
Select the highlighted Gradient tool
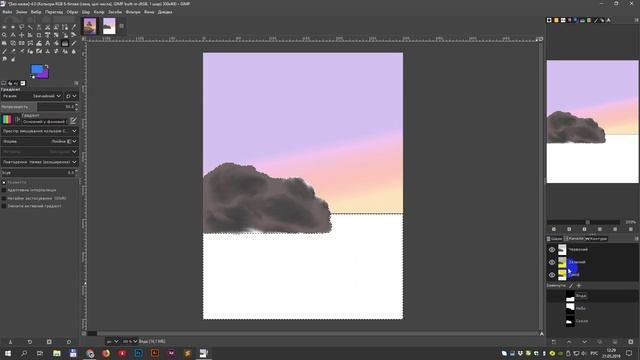pyautogui.click(x=65, y=43)
